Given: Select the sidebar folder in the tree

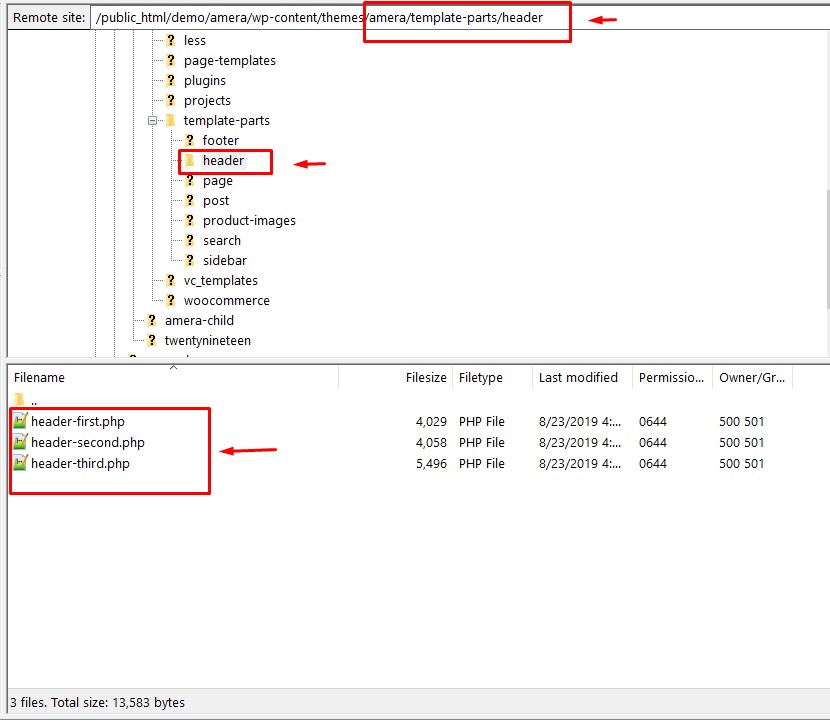Looking at the screenshot, I should 223,260.
